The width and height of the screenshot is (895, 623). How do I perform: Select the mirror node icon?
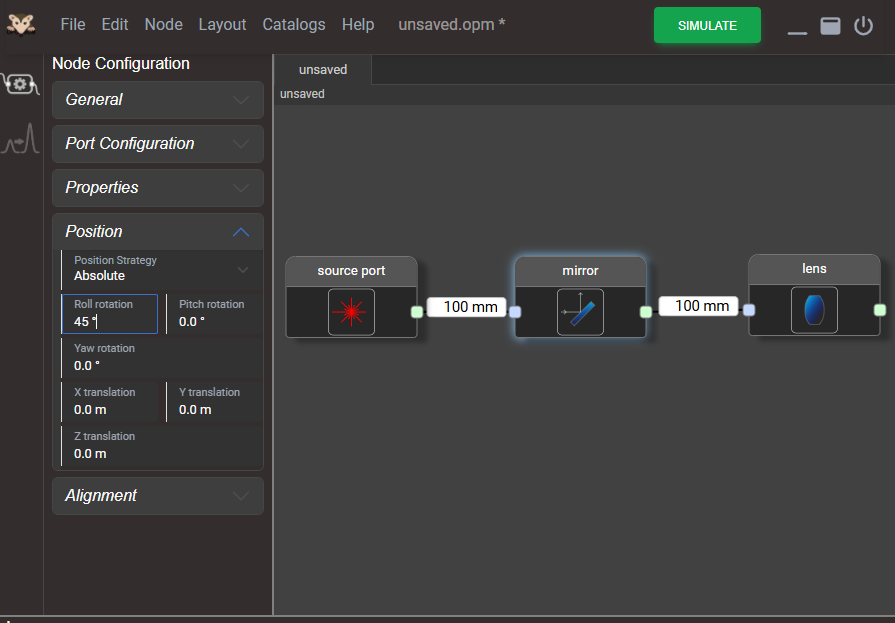[580, 312]
